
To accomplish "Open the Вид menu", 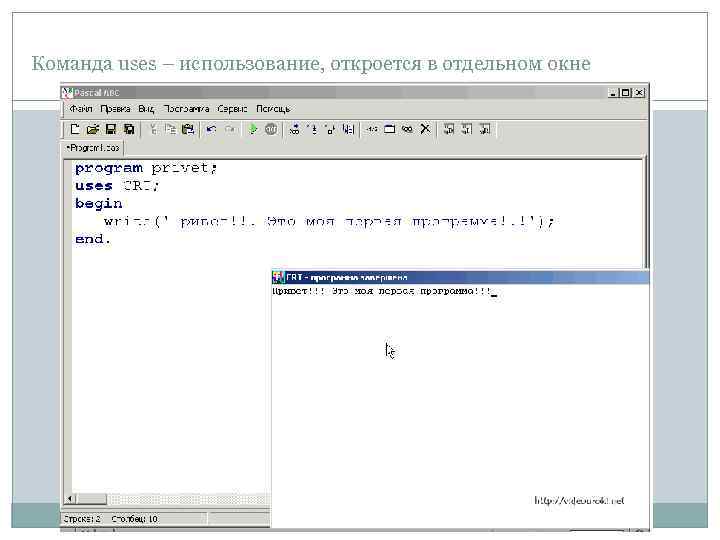I will [146, 109].
